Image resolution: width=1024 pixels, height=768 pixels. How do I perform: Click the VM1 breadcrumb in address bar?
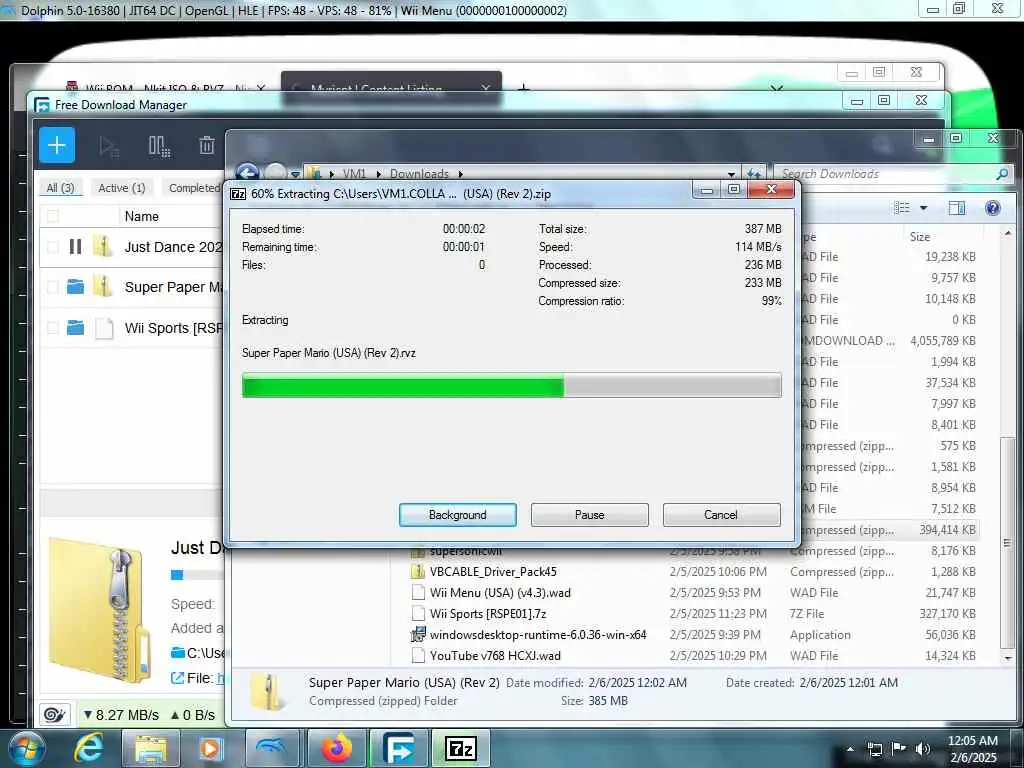click(x=354, y=174)
